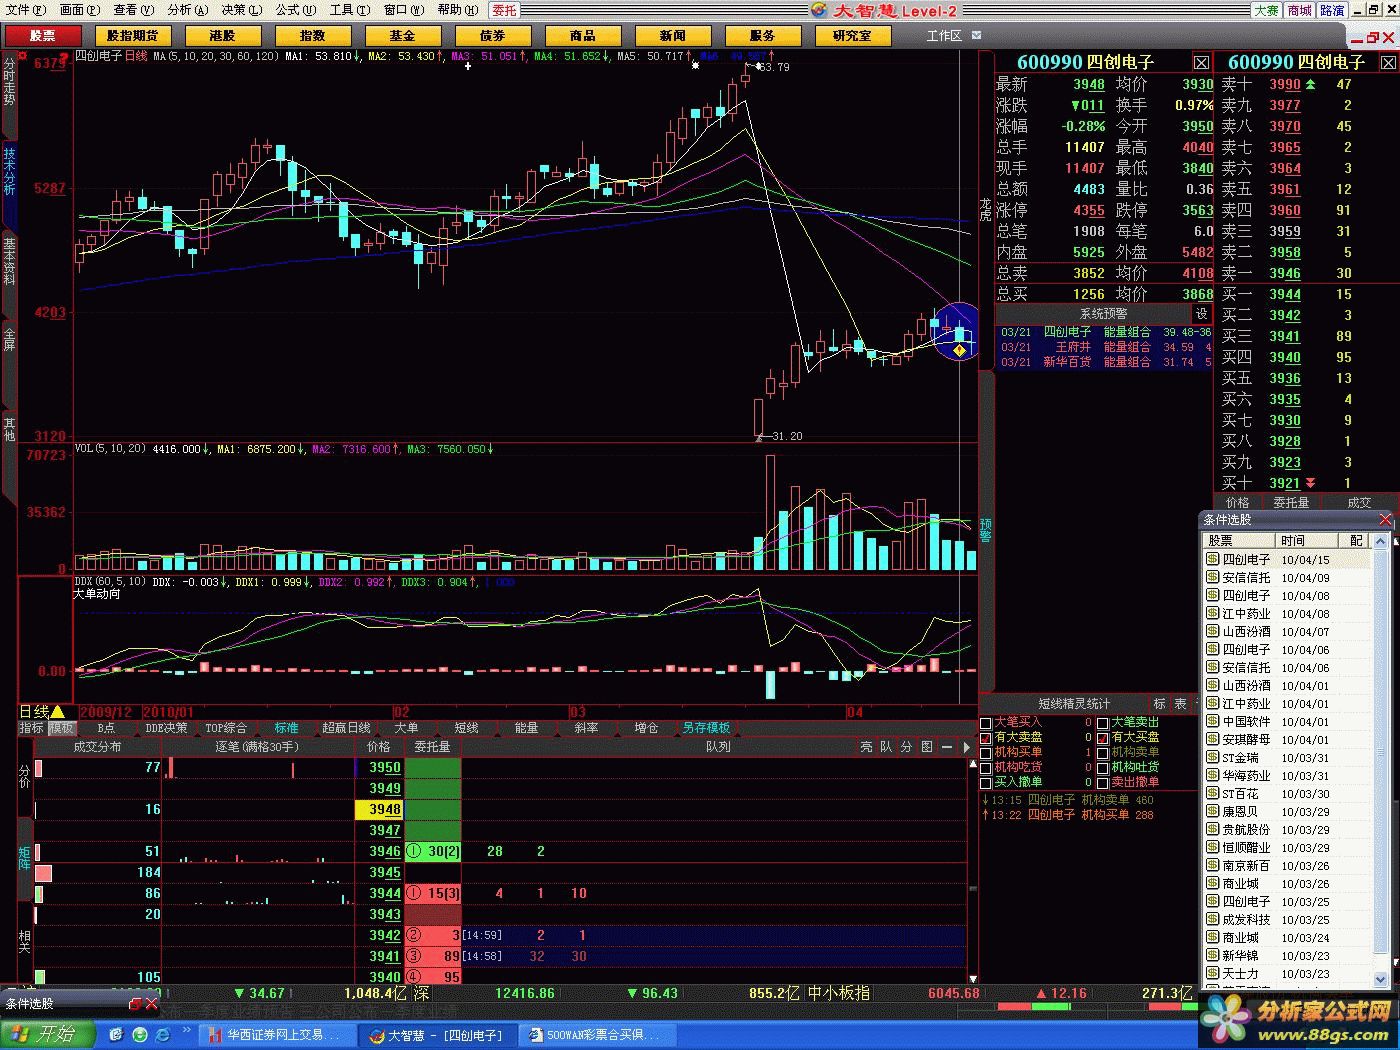Open the 分析 menu

(x=187, y=10)
